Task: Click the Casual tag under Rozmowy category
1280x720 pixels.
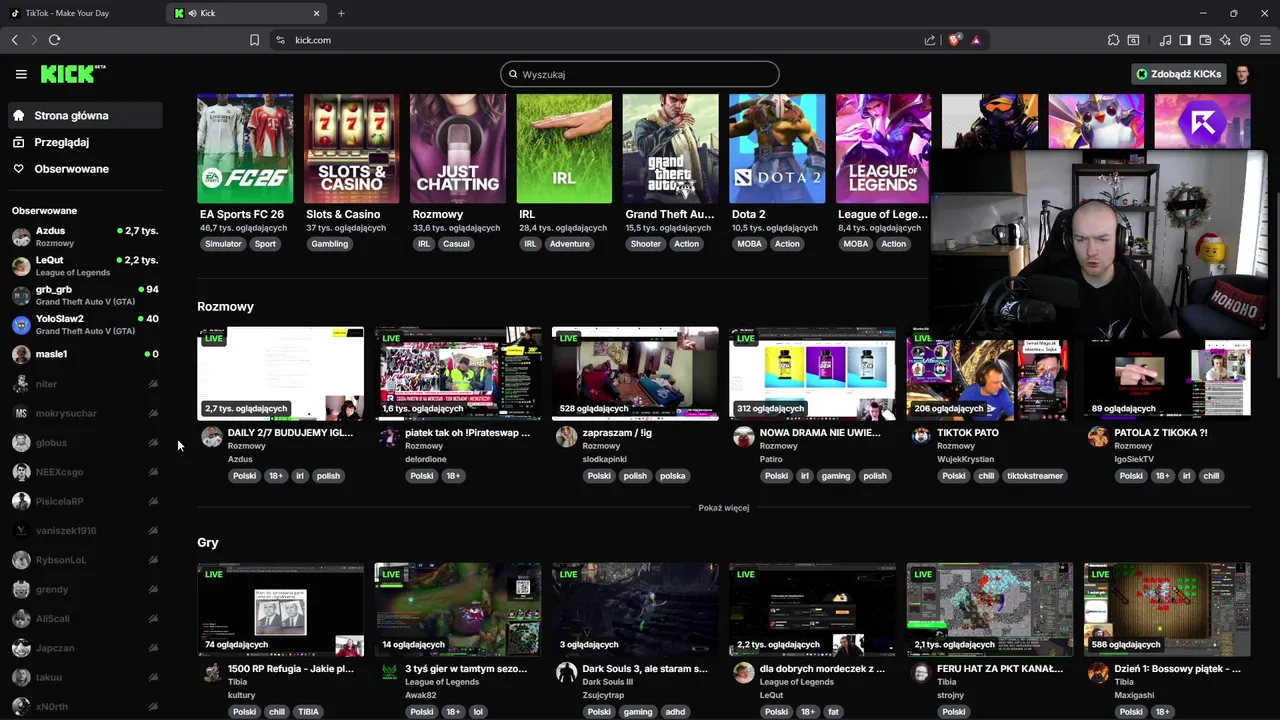Action: tap(456, 244)
